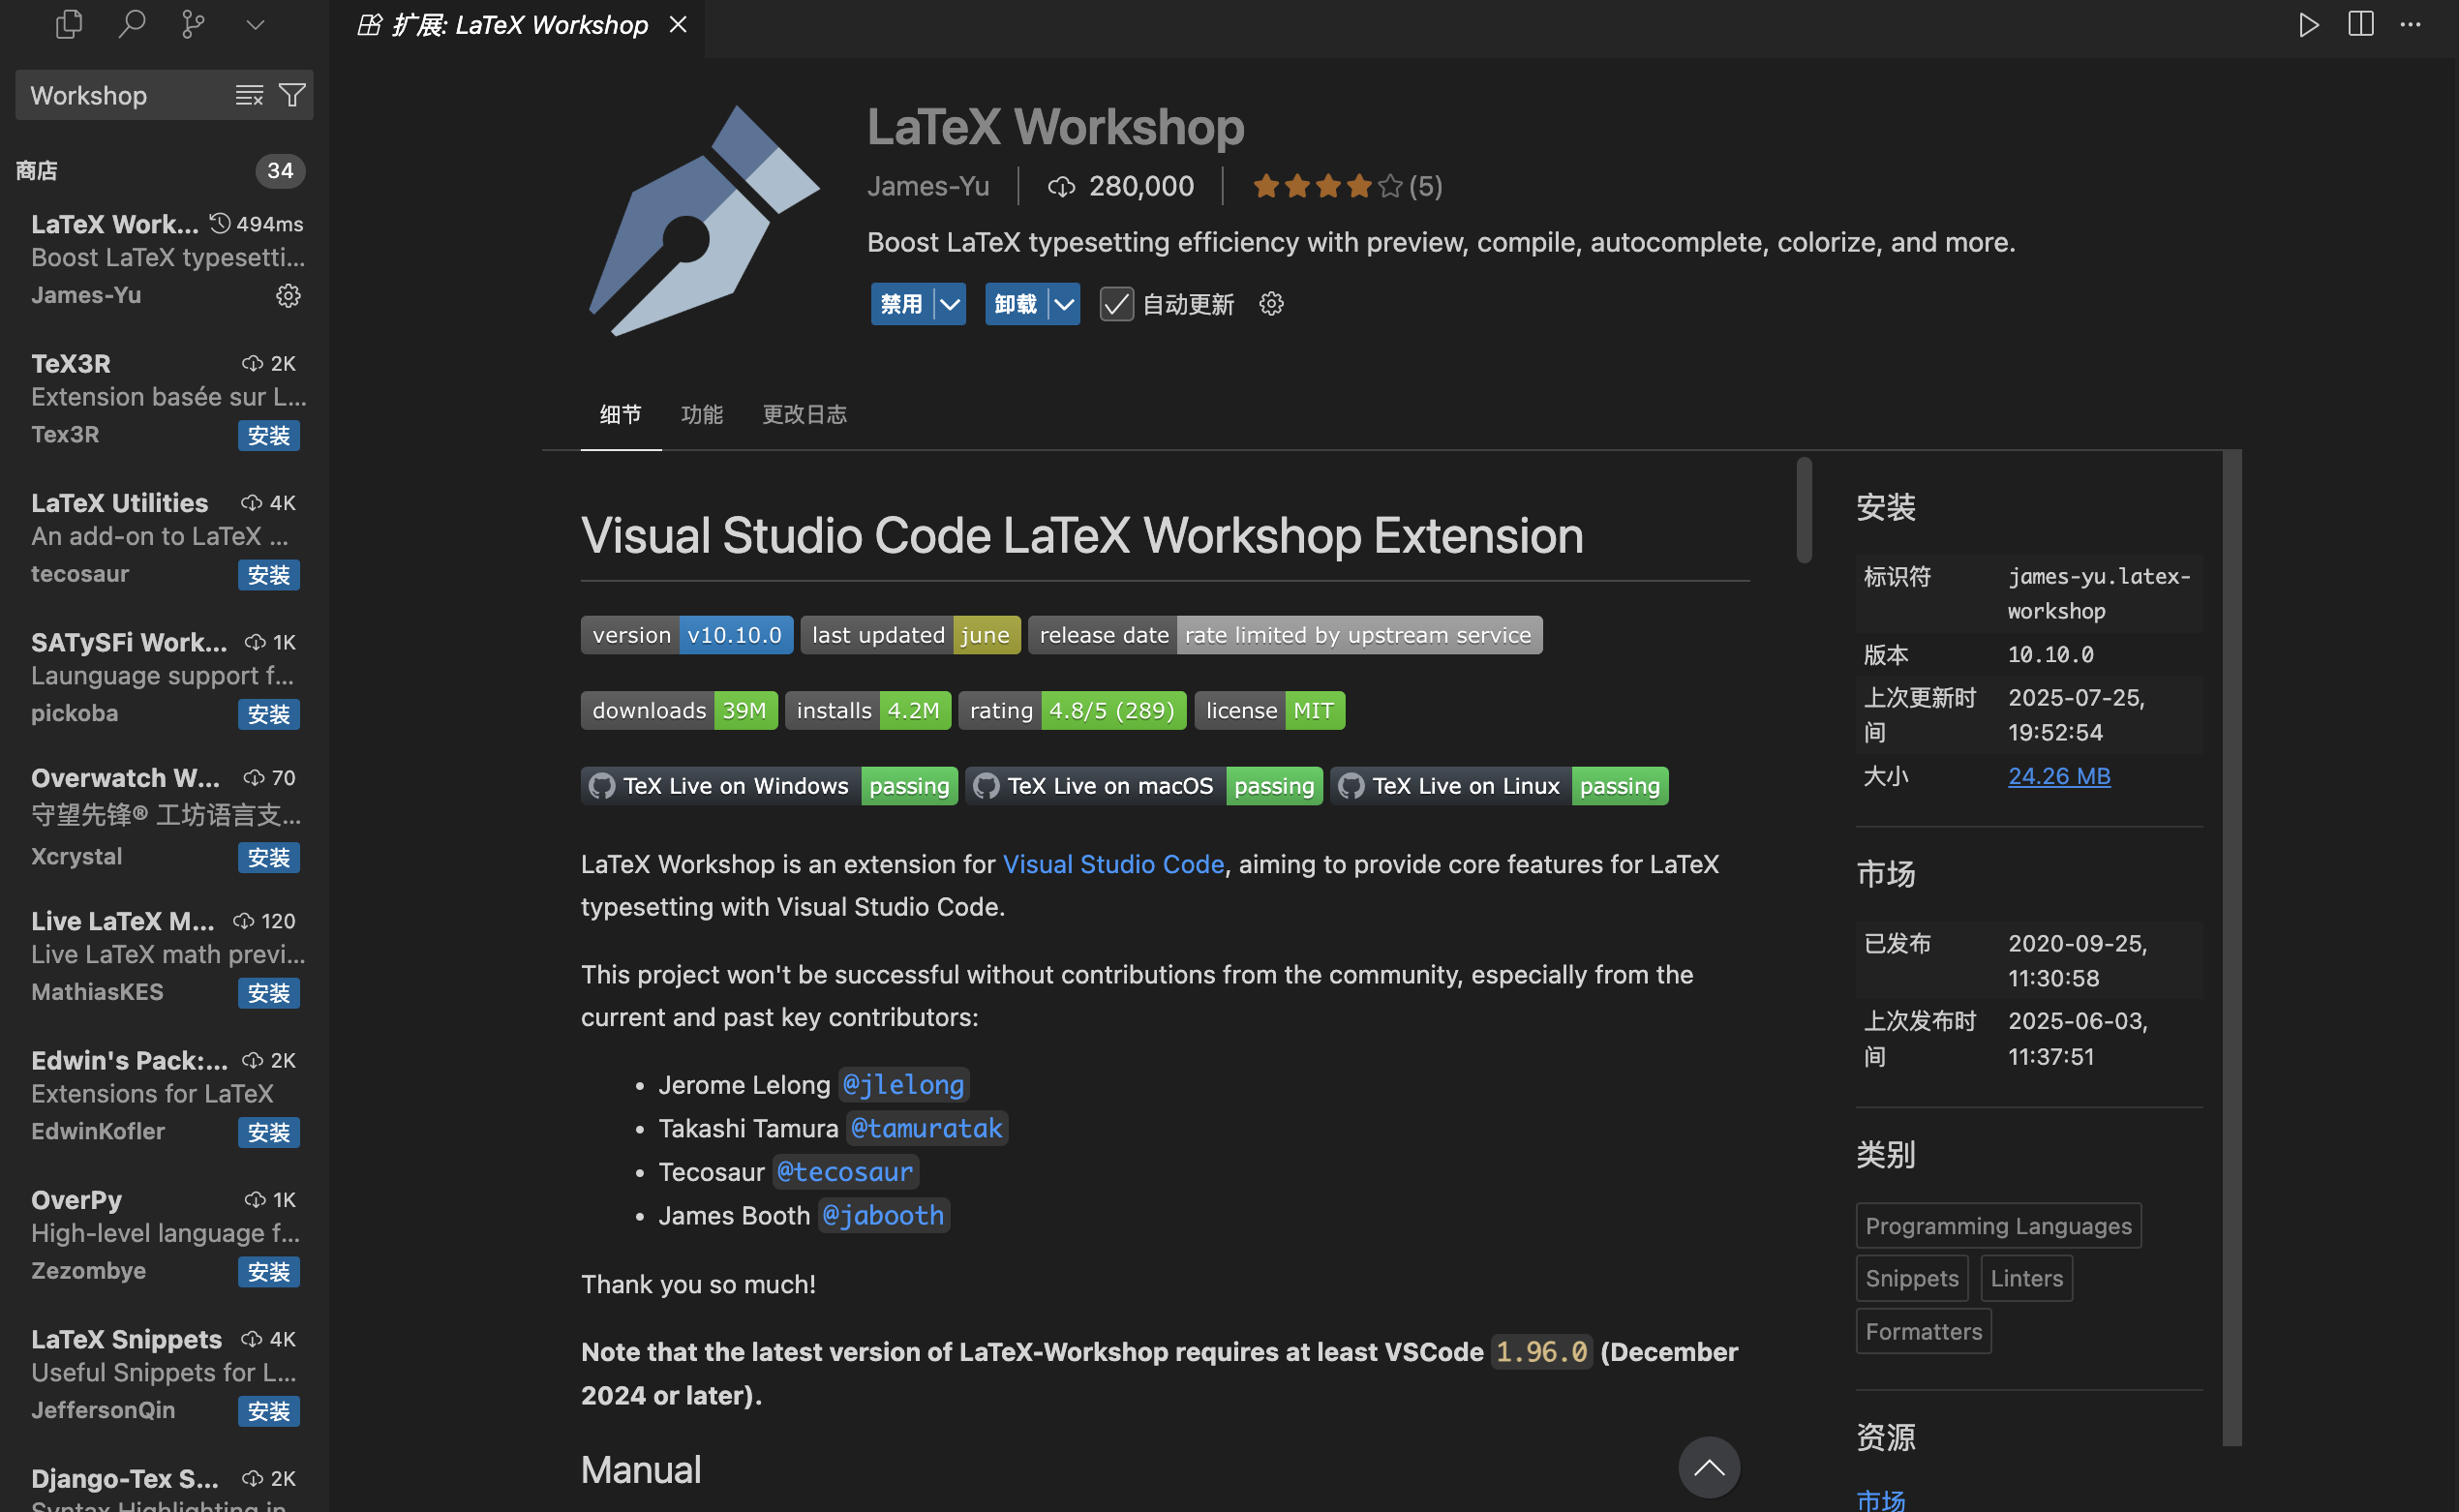Open the extension filter funnel icon
Image resolution: width=2459 pixels, height=1512 pixels.
click(292, 95)
